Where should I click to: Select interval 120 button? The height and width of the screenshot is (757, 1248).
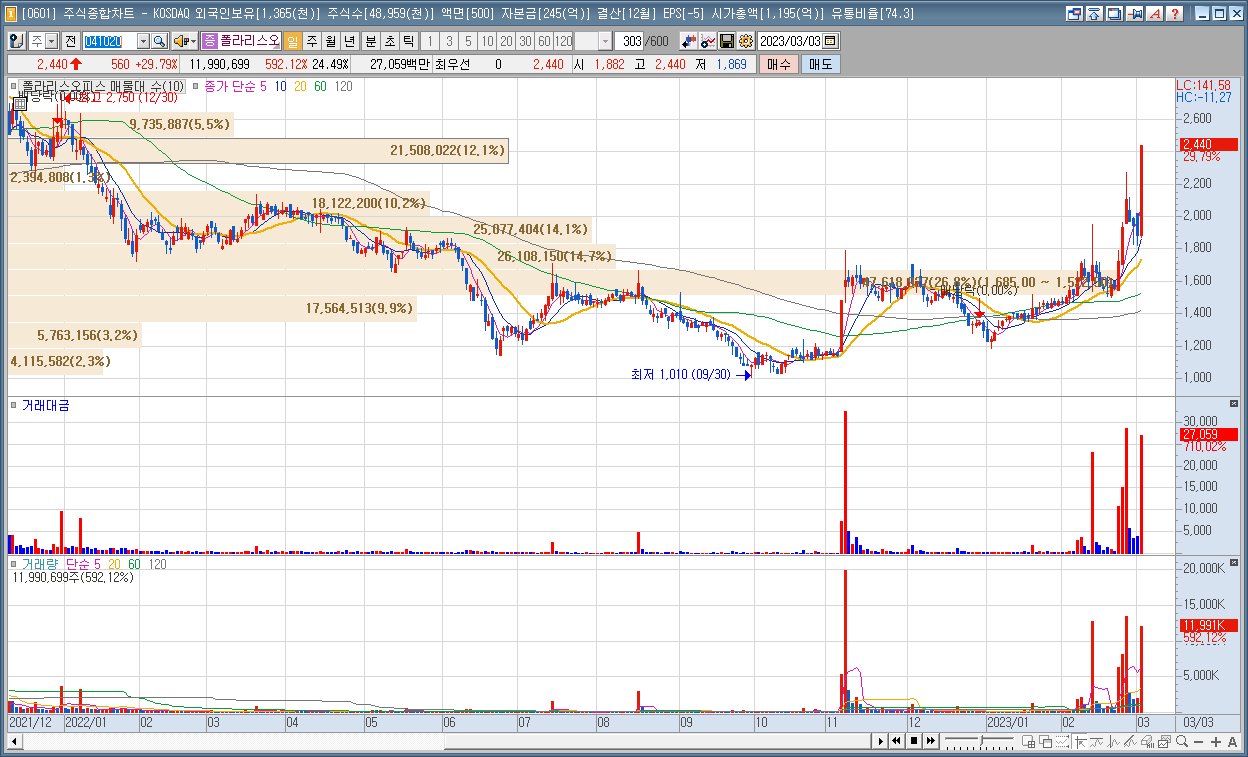[x=563, y=41]
